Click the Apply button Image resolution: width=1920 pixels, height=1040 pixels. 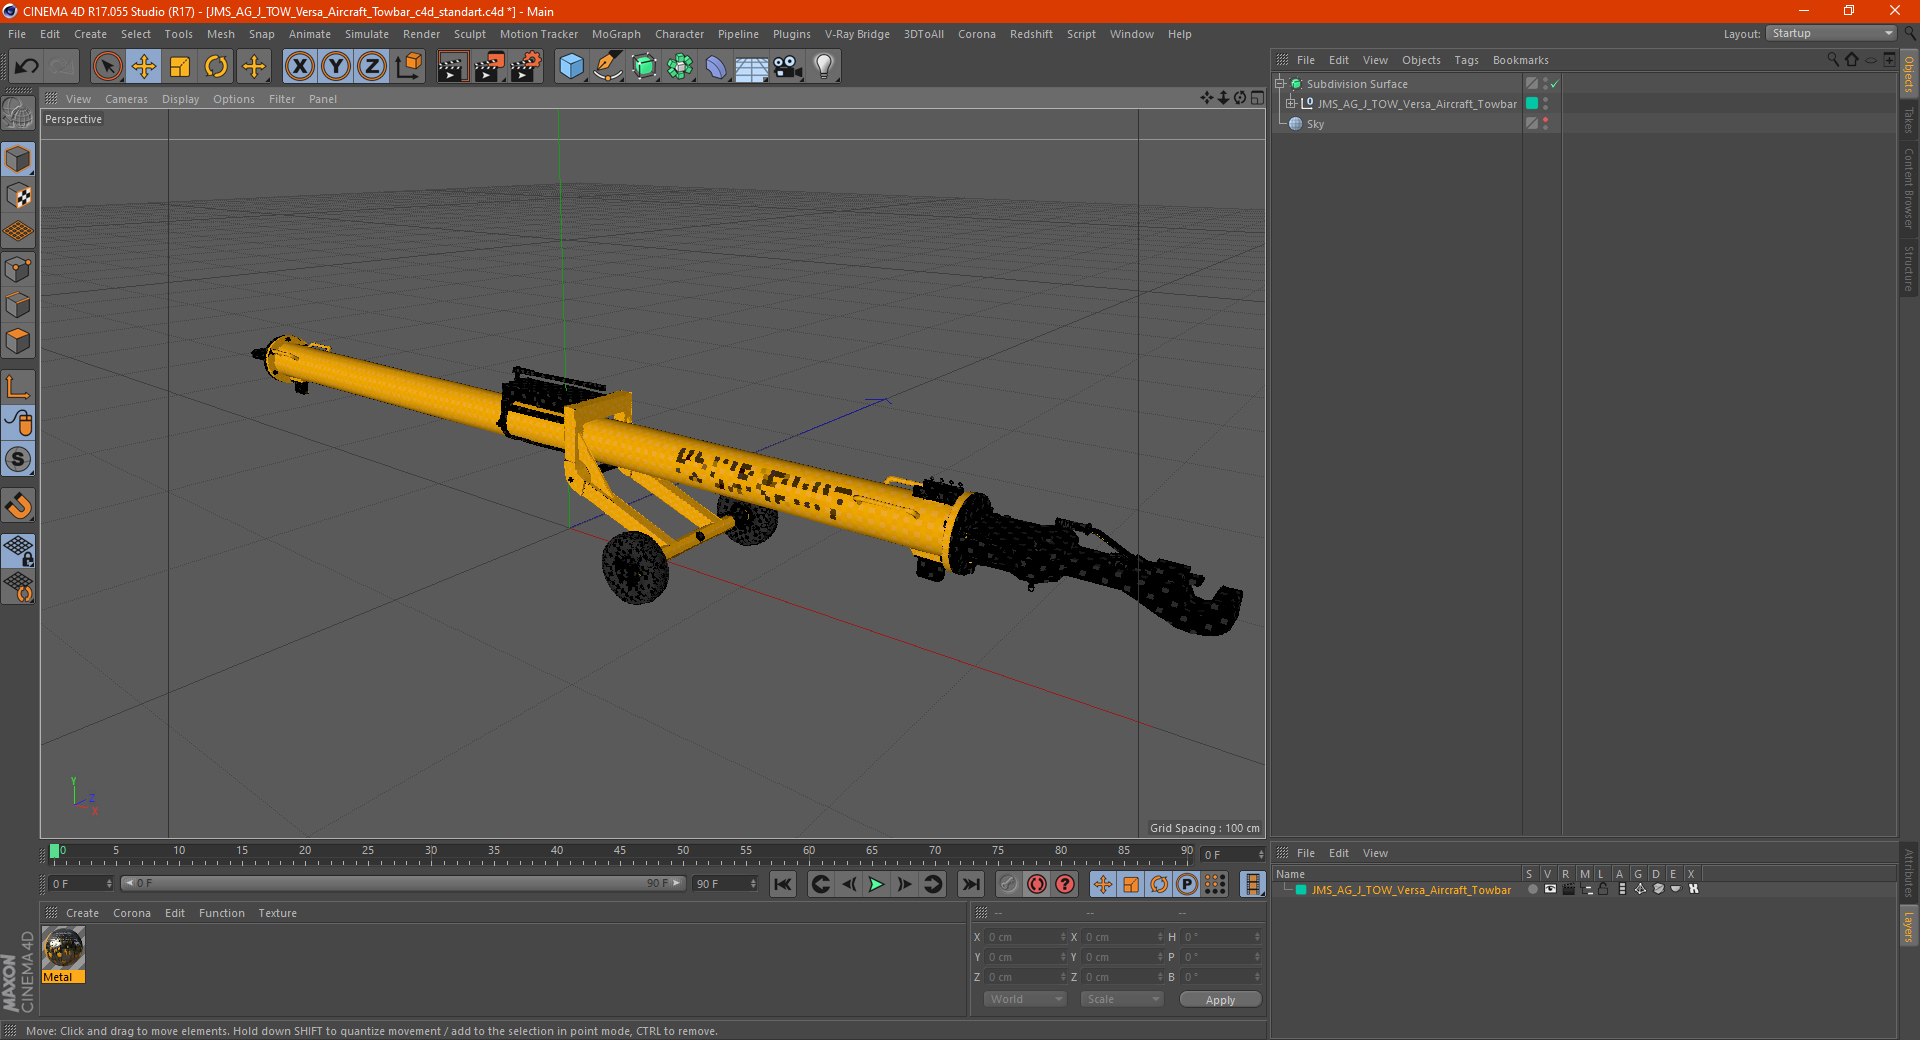tap(1220, 999)
